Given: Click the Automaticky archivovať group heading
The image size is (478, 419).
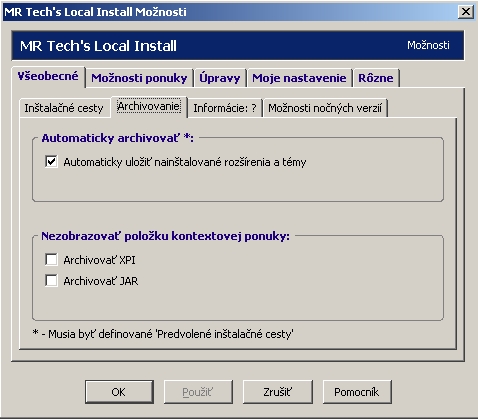Looking at the screenshot, I should [117, 138].
